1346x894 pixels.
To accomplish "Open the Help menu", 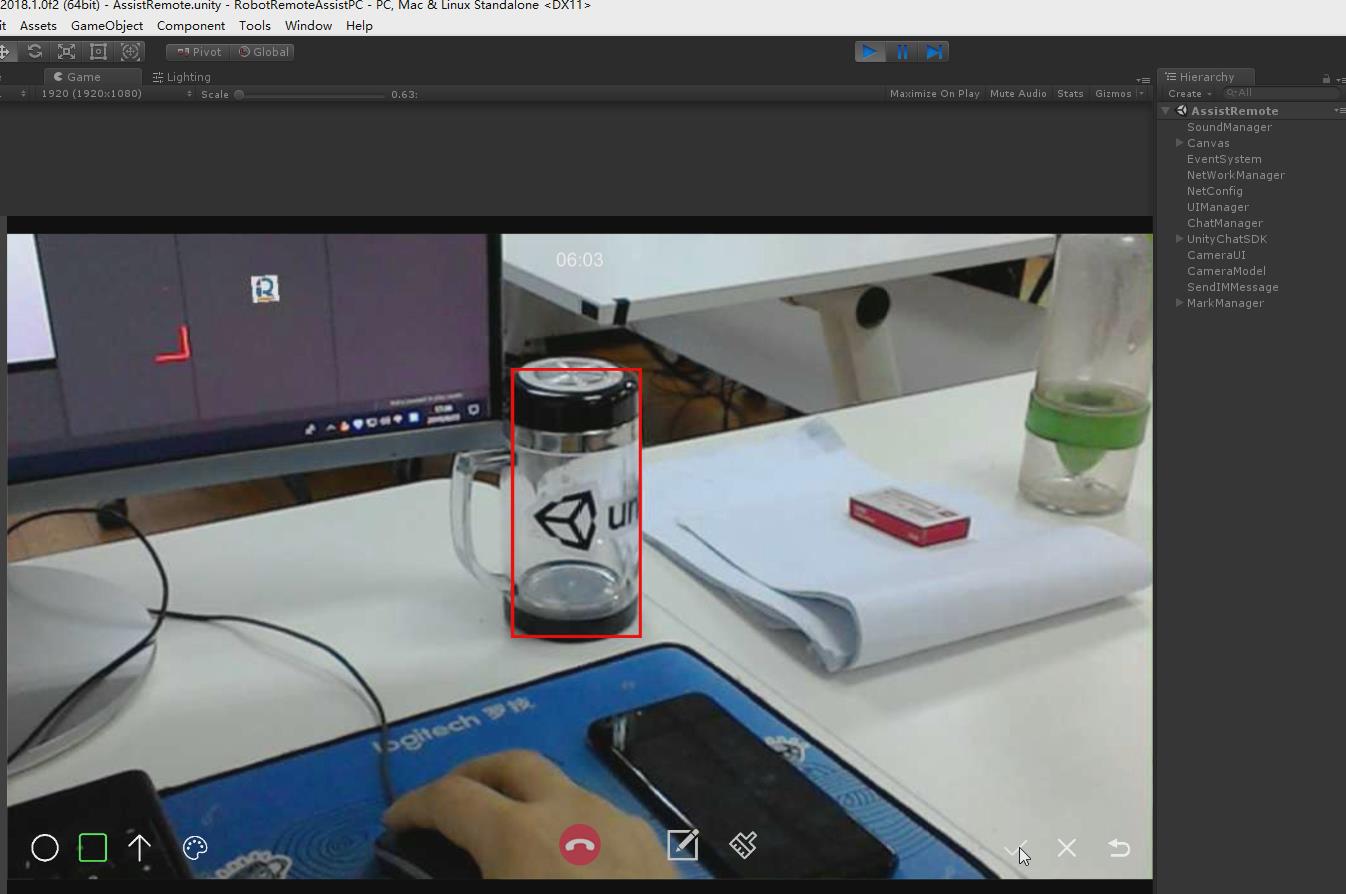I will click(x=359, y=25).
